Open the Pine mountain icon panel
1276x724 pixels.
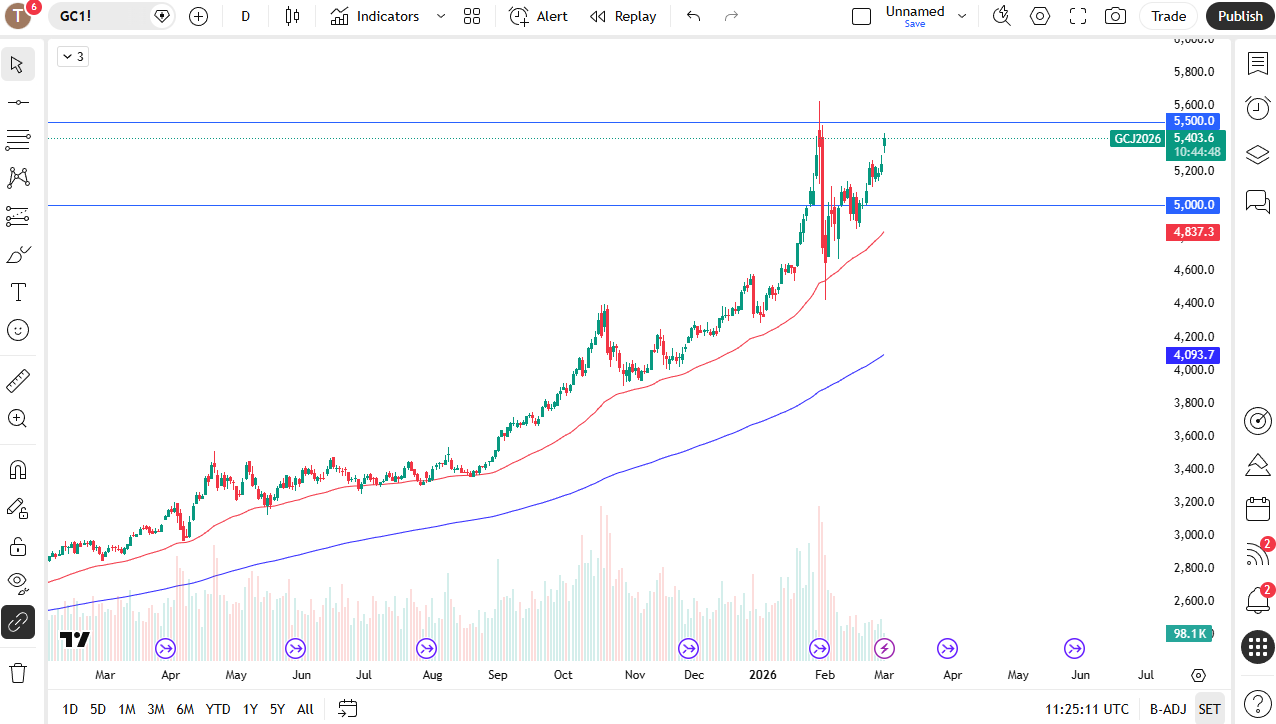[1257, 464]
